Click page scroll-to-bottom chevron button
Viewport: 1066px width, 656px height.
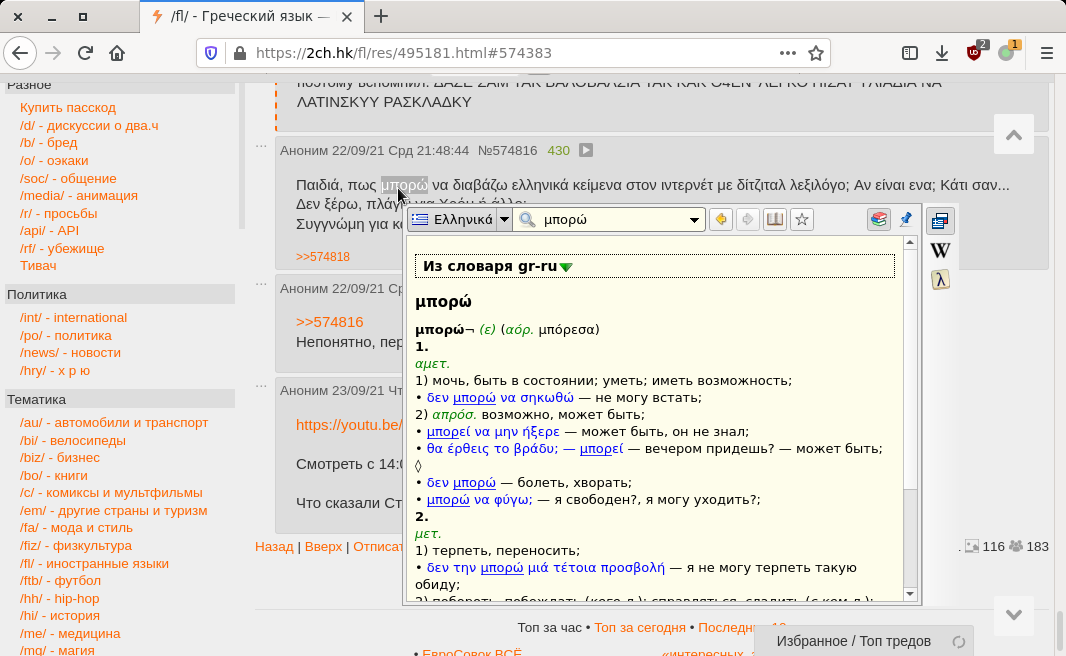(x=1014, y=615)
